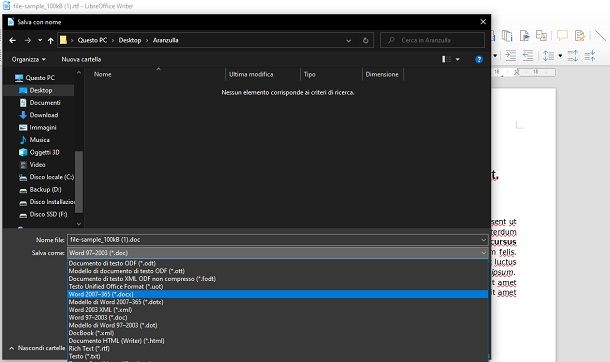Close the Salva con nome dialog
The width and height of the screenshot is (610, 362).
tap(483, 22)
